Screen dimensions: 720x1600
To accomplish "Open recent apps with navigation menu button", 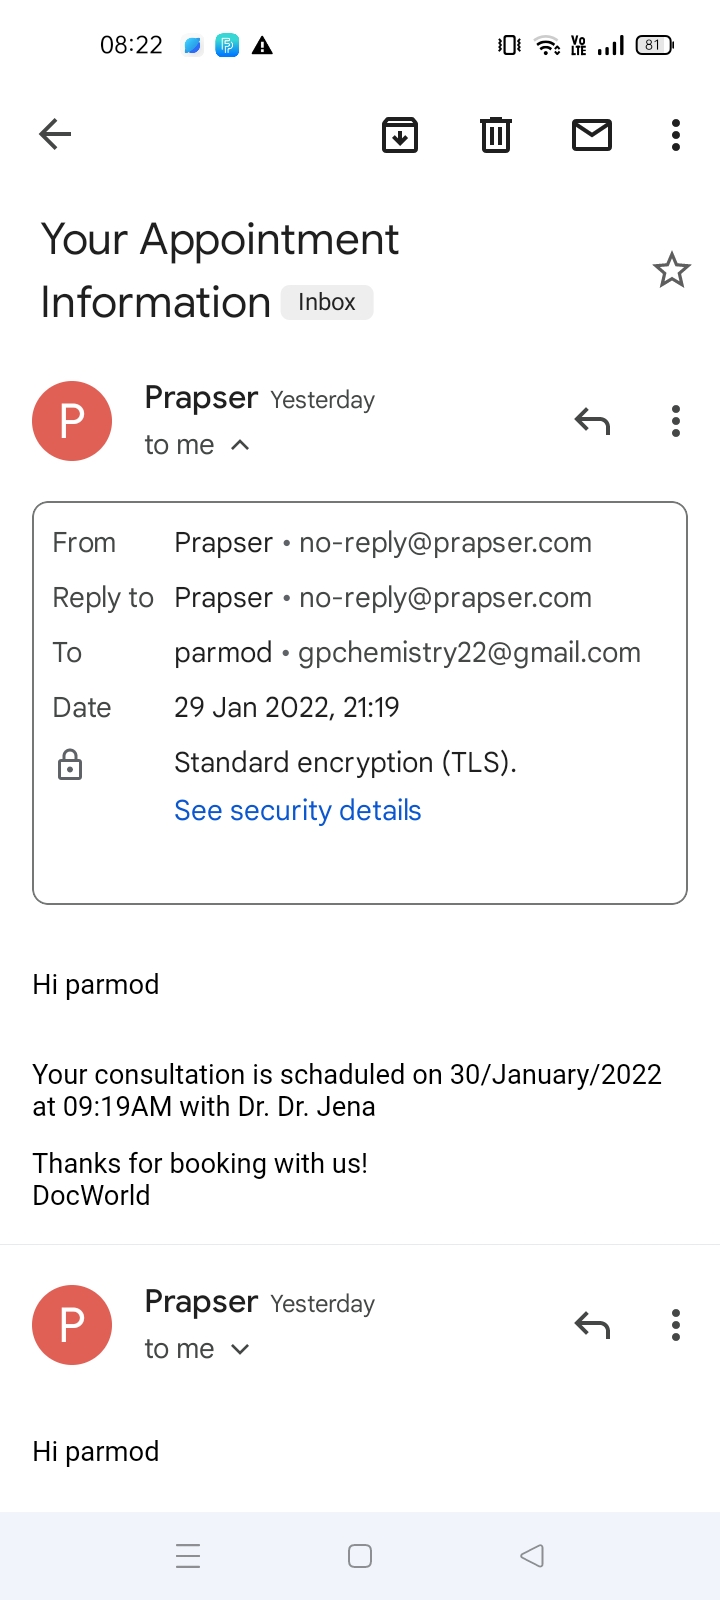I will point(188,1556).
